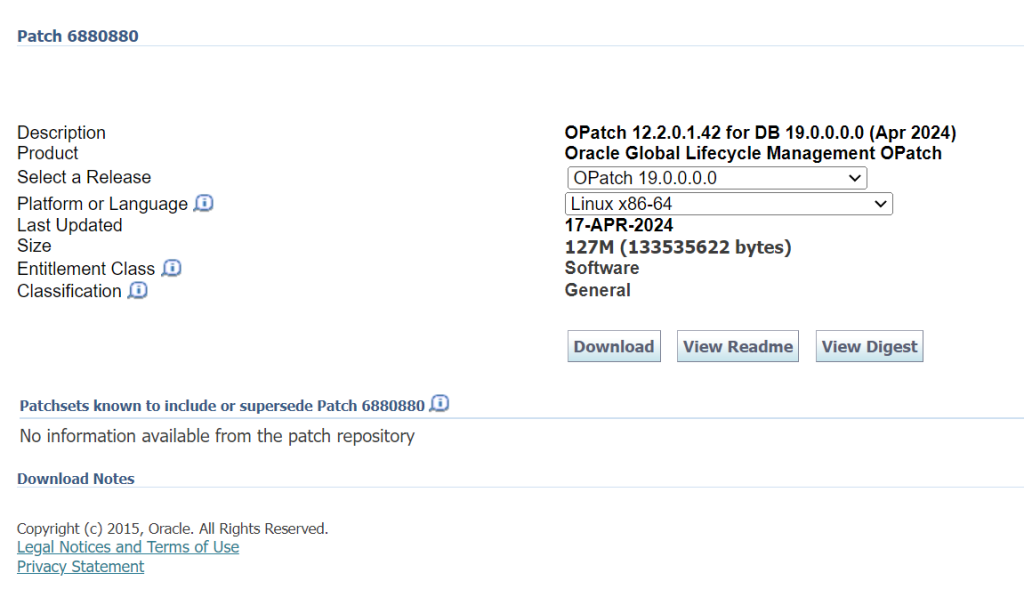Click the Patch 6880880 page heading

pos(78,36)
